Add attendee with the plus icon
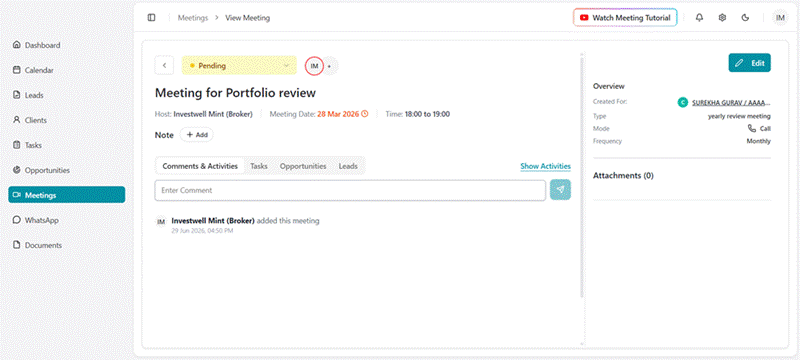Viewport: 800px width, 360px height. tap(330, 66)
